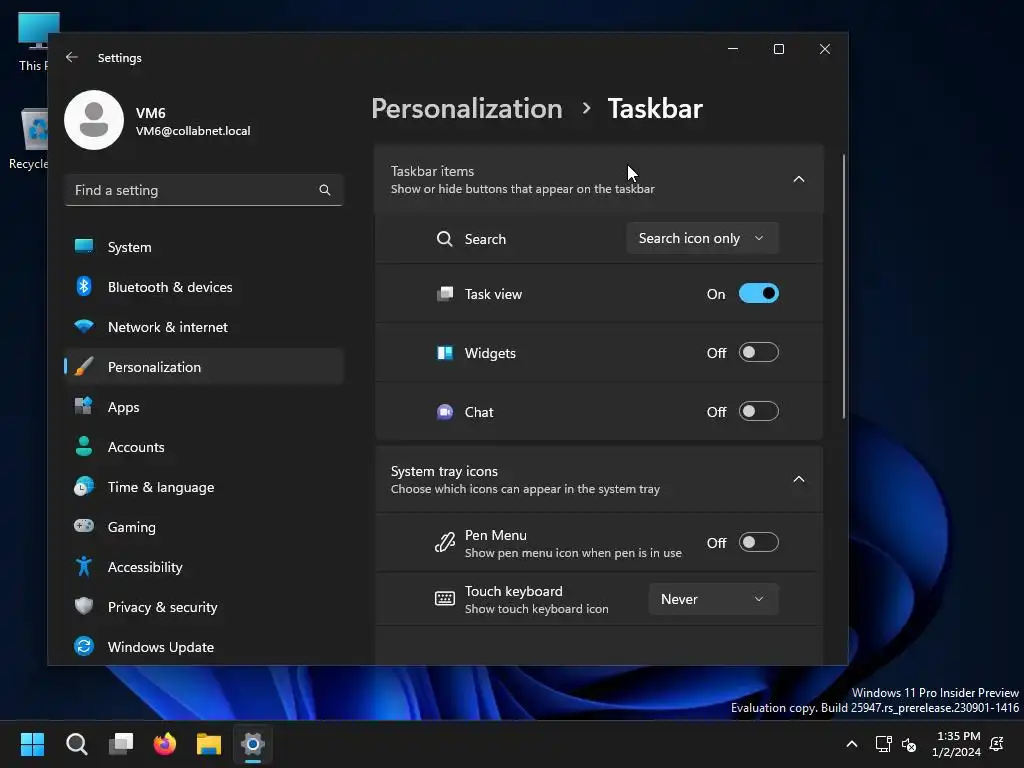Click the Chat icon in settings row

click(445, 412)
